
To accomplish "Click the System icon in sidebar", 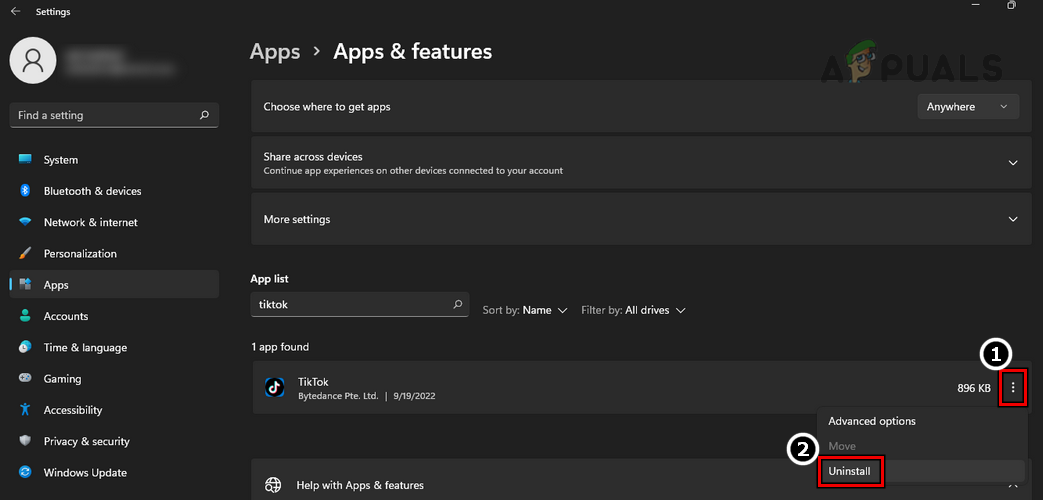I will click(25, 160).
